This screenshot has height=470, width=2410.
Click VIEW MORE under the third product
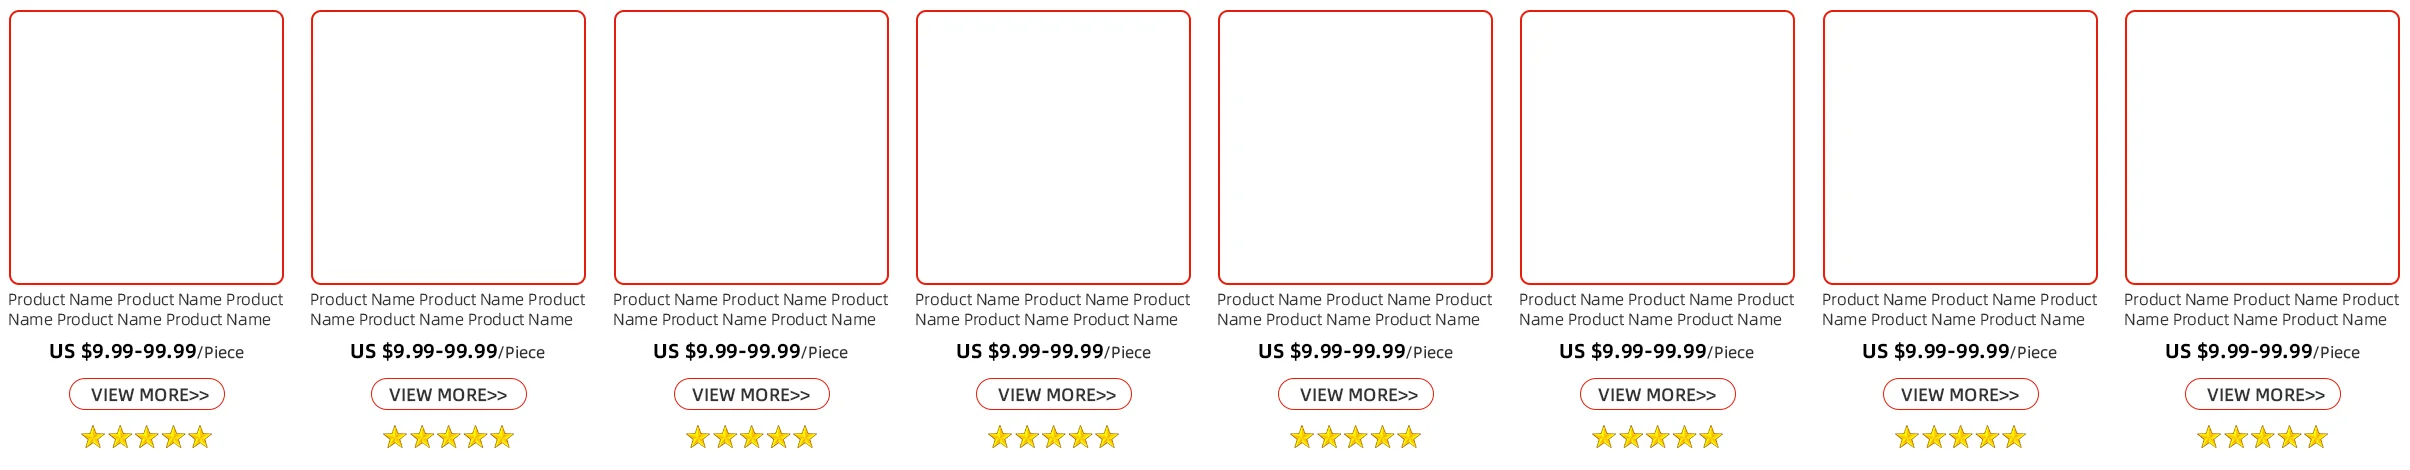point(752,394)
